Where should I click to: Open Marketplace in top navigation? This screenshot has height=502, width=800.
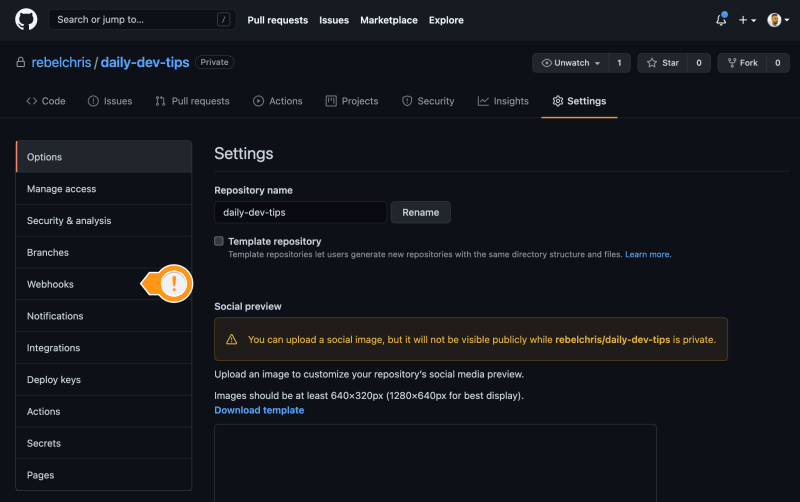point(389,20)
